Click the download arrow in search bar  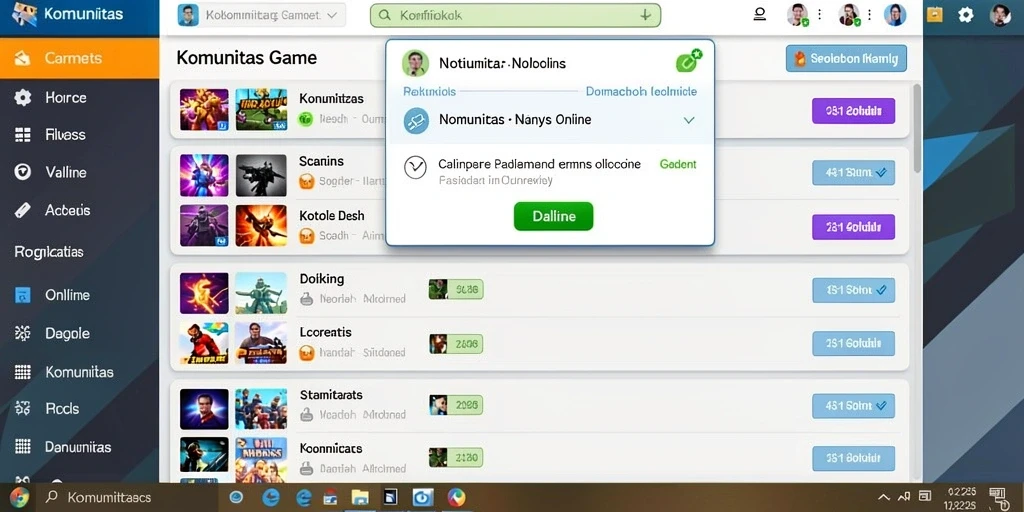point(645,15)
